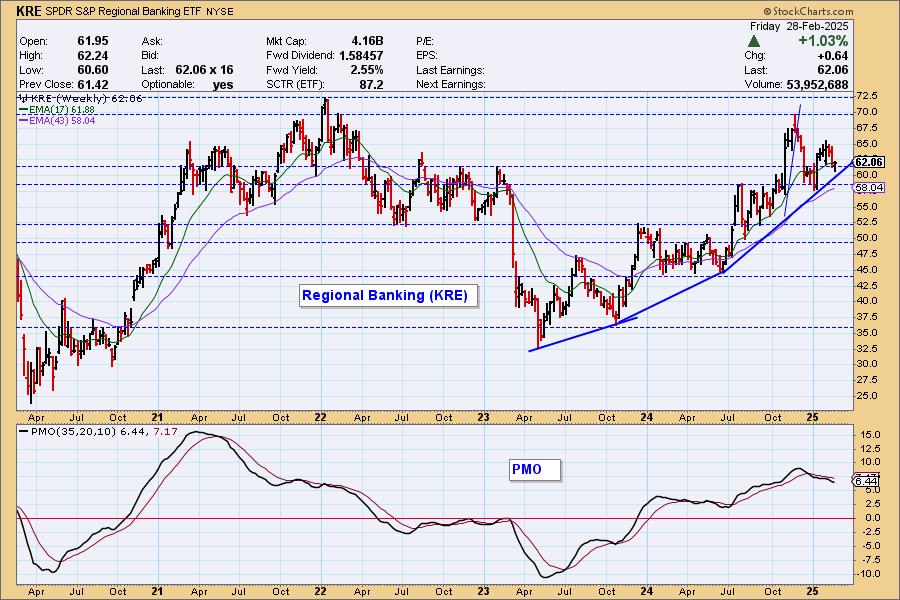Click the Open price value 61.95
The image size is (900, 600).
pyautogui.click(x=92, y=41)
